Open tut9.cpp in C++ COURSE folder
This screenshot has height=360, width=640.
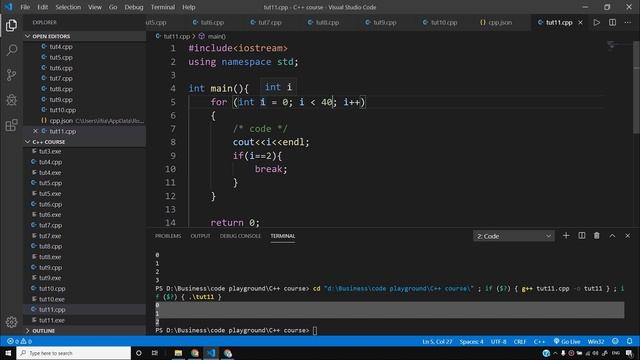[x=50, y=267]
